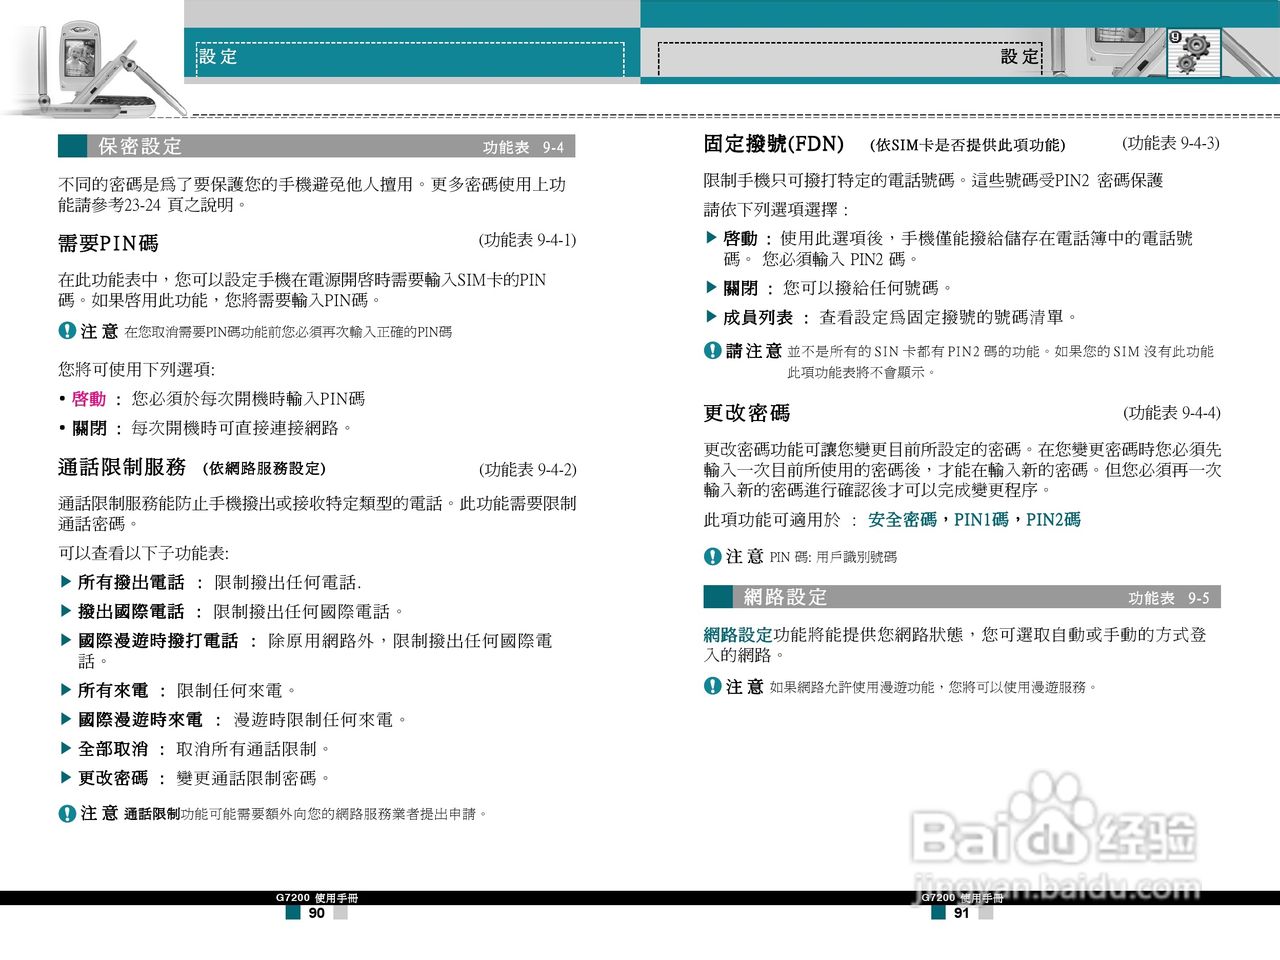Click the 注意 icon under 需要PIN碼 section
The height and width of the screenshot is (960, 1280).
tap(65, 330)
